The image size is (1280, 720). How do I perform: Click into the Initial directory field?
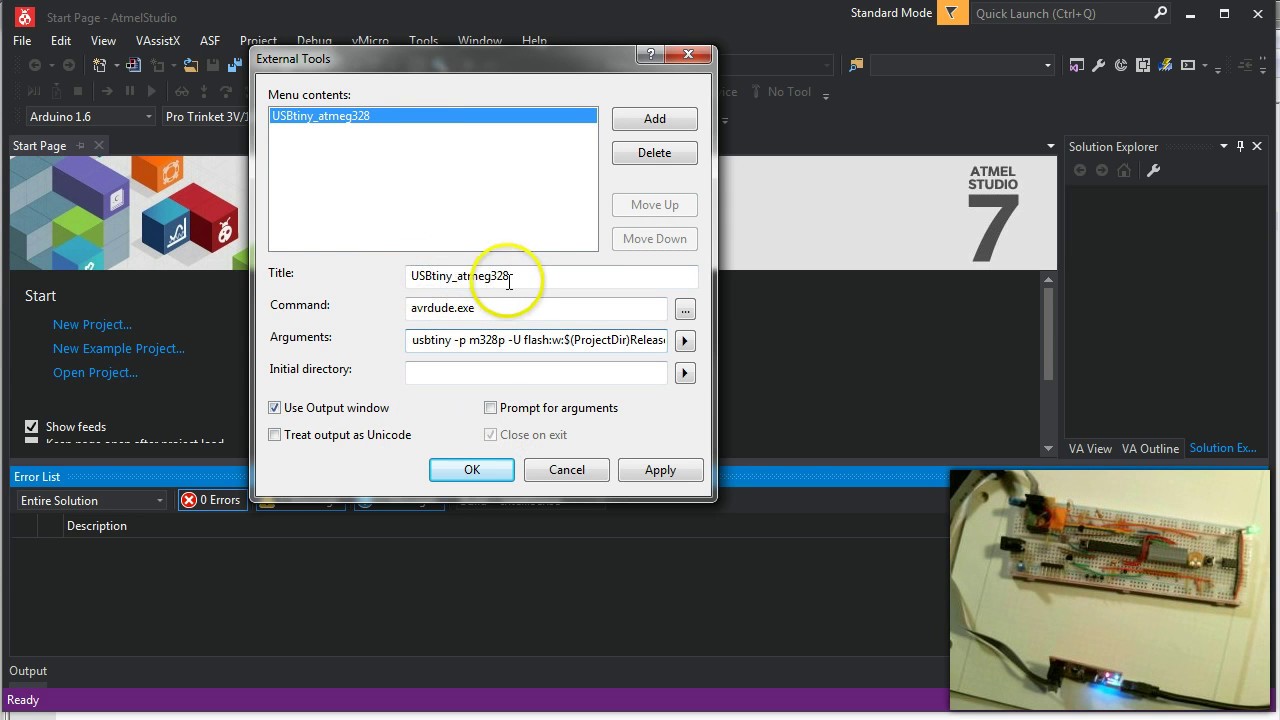[536, 373]
